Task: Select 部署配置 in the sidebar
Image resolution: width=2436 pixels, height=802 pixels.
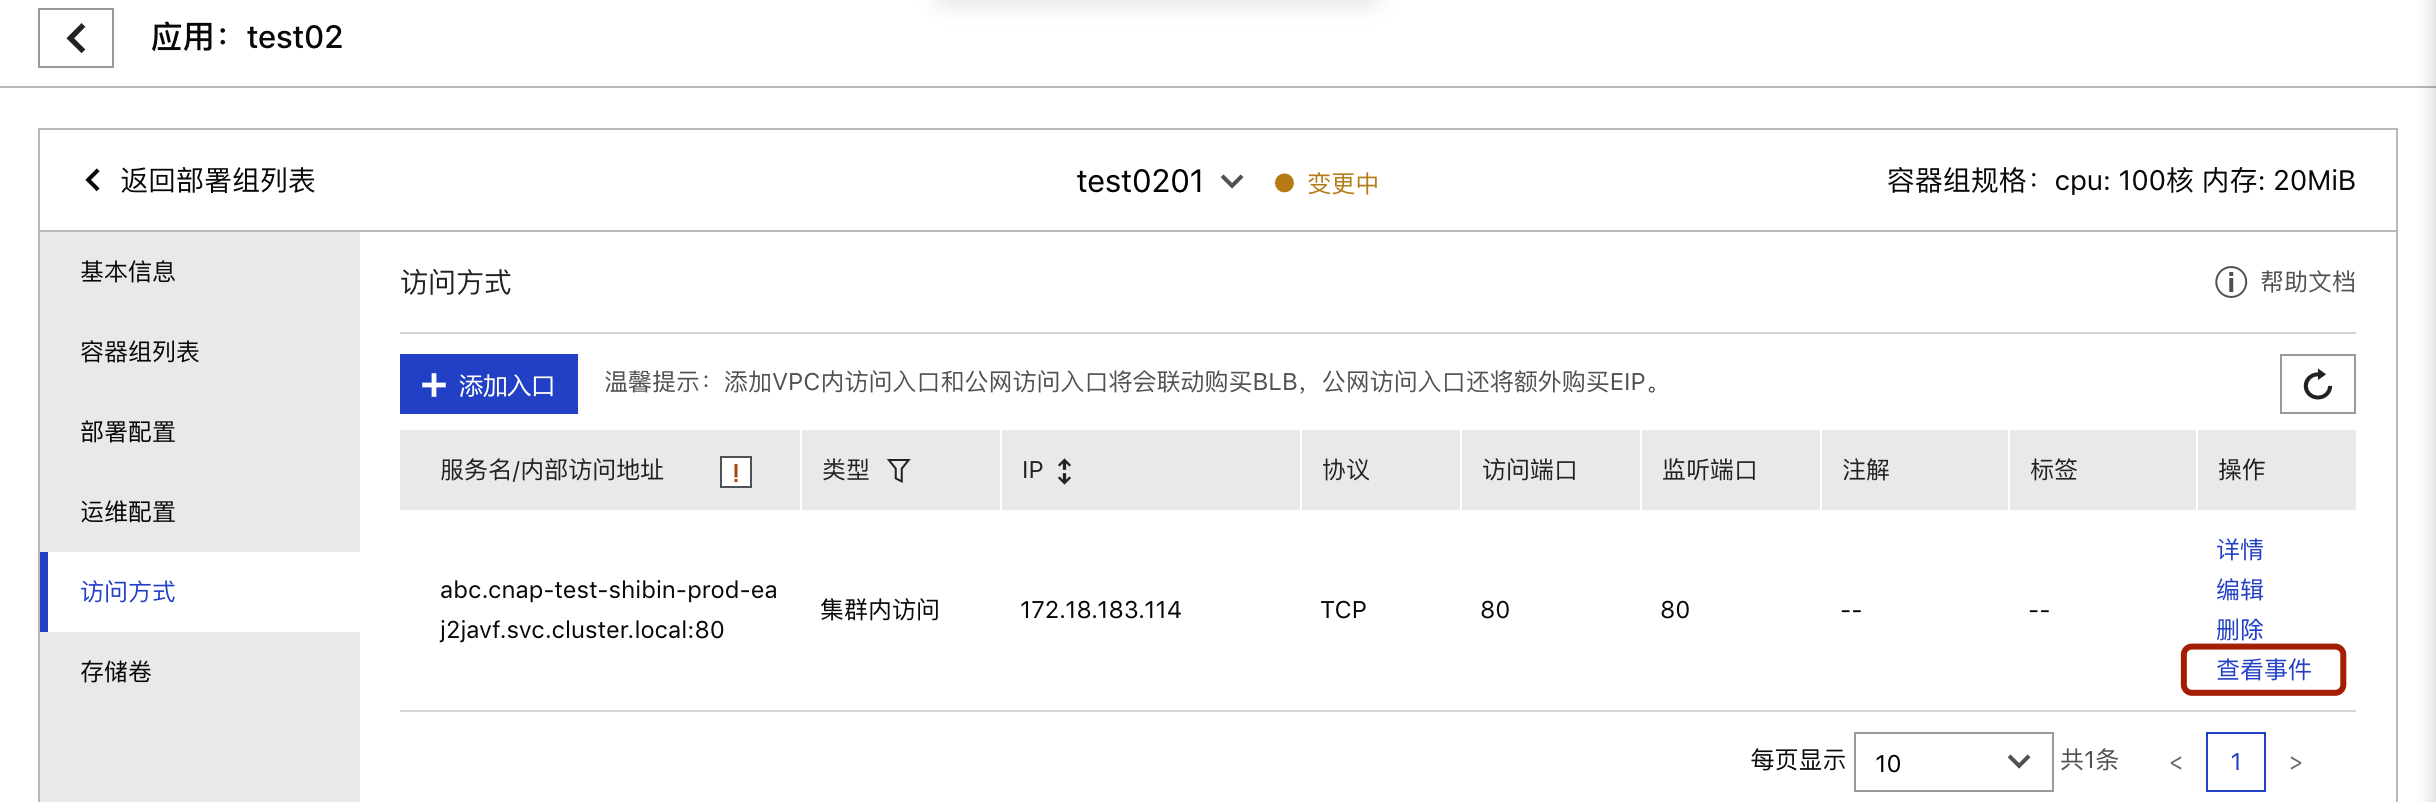Action: [128, 432]
